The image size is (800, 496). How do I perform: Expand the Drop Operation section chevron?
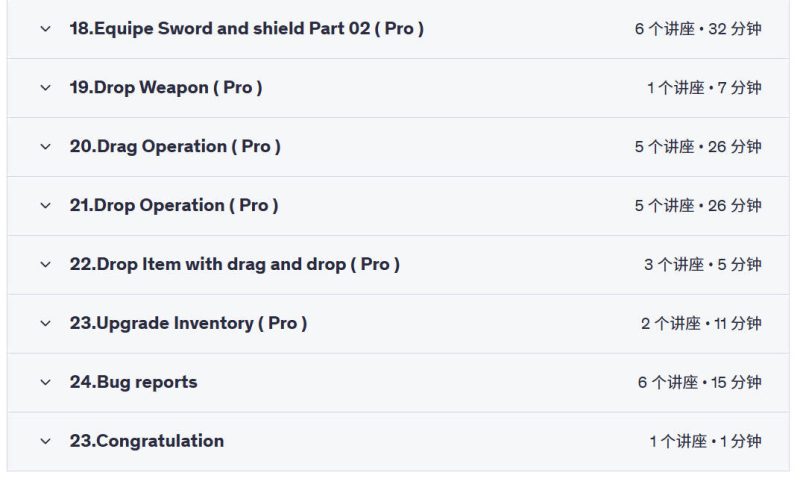point(45,206)
